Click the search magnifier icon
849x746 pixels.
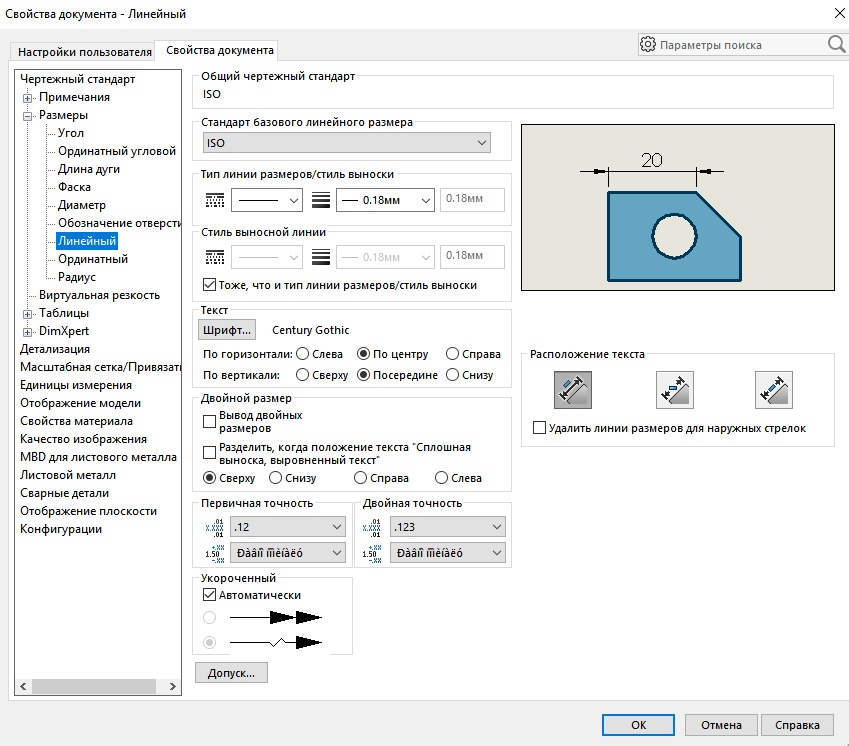836,44
